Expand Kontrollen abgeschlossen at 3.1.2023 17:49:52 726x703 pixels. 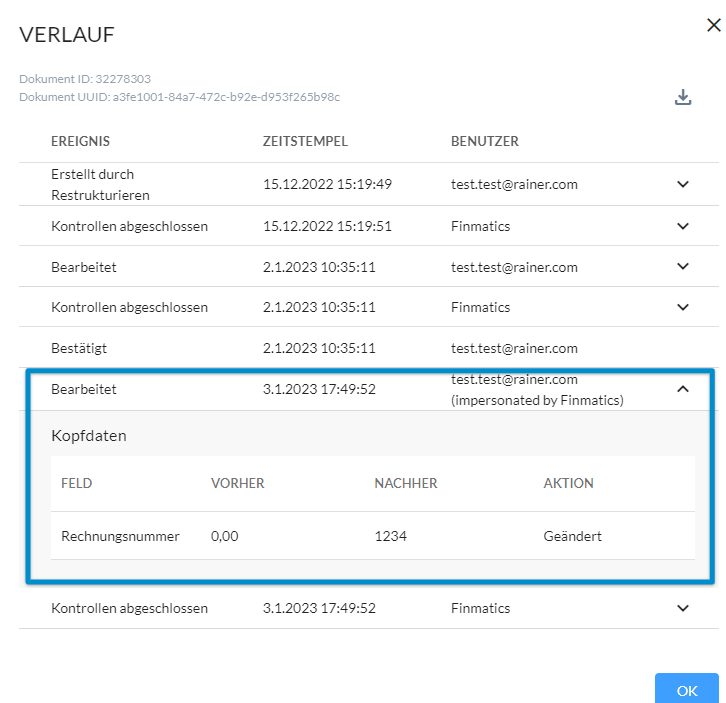(x=682, y=608)
